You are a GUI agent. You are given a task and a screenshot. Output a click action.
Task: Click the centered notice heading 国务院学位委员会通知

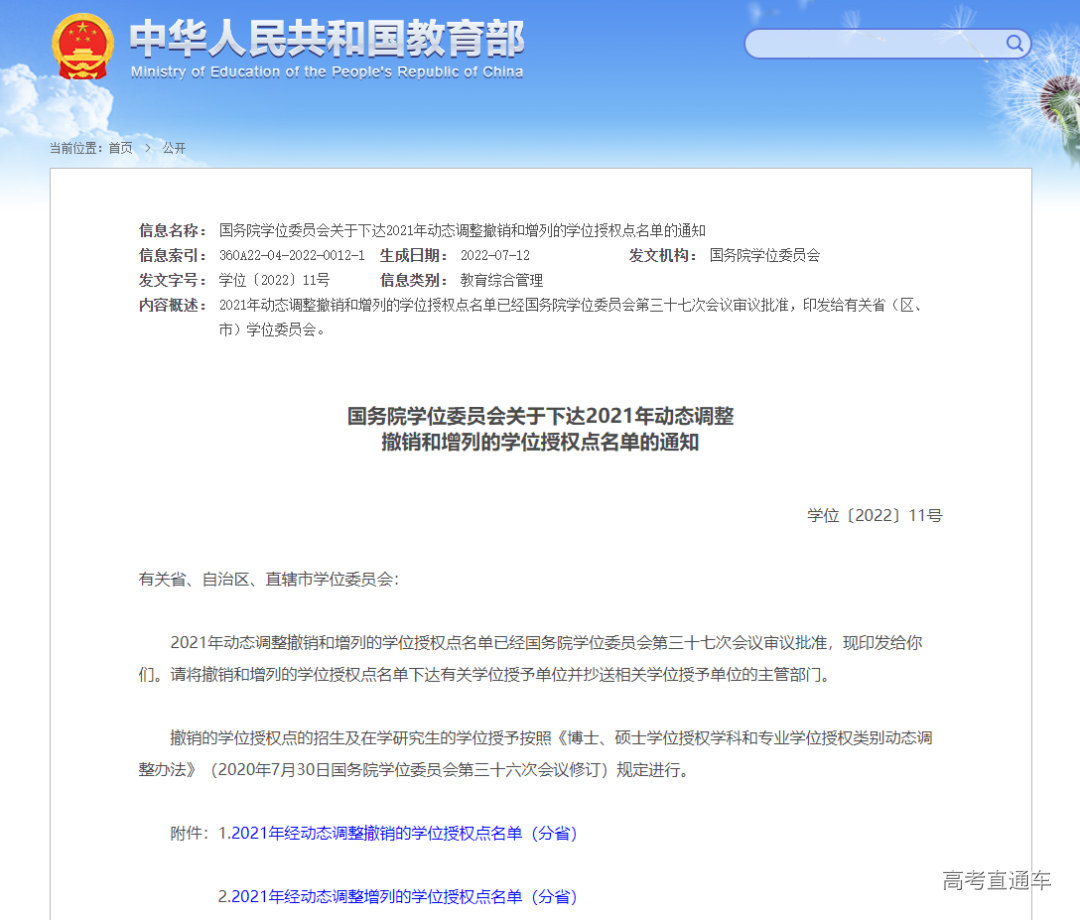540,428
